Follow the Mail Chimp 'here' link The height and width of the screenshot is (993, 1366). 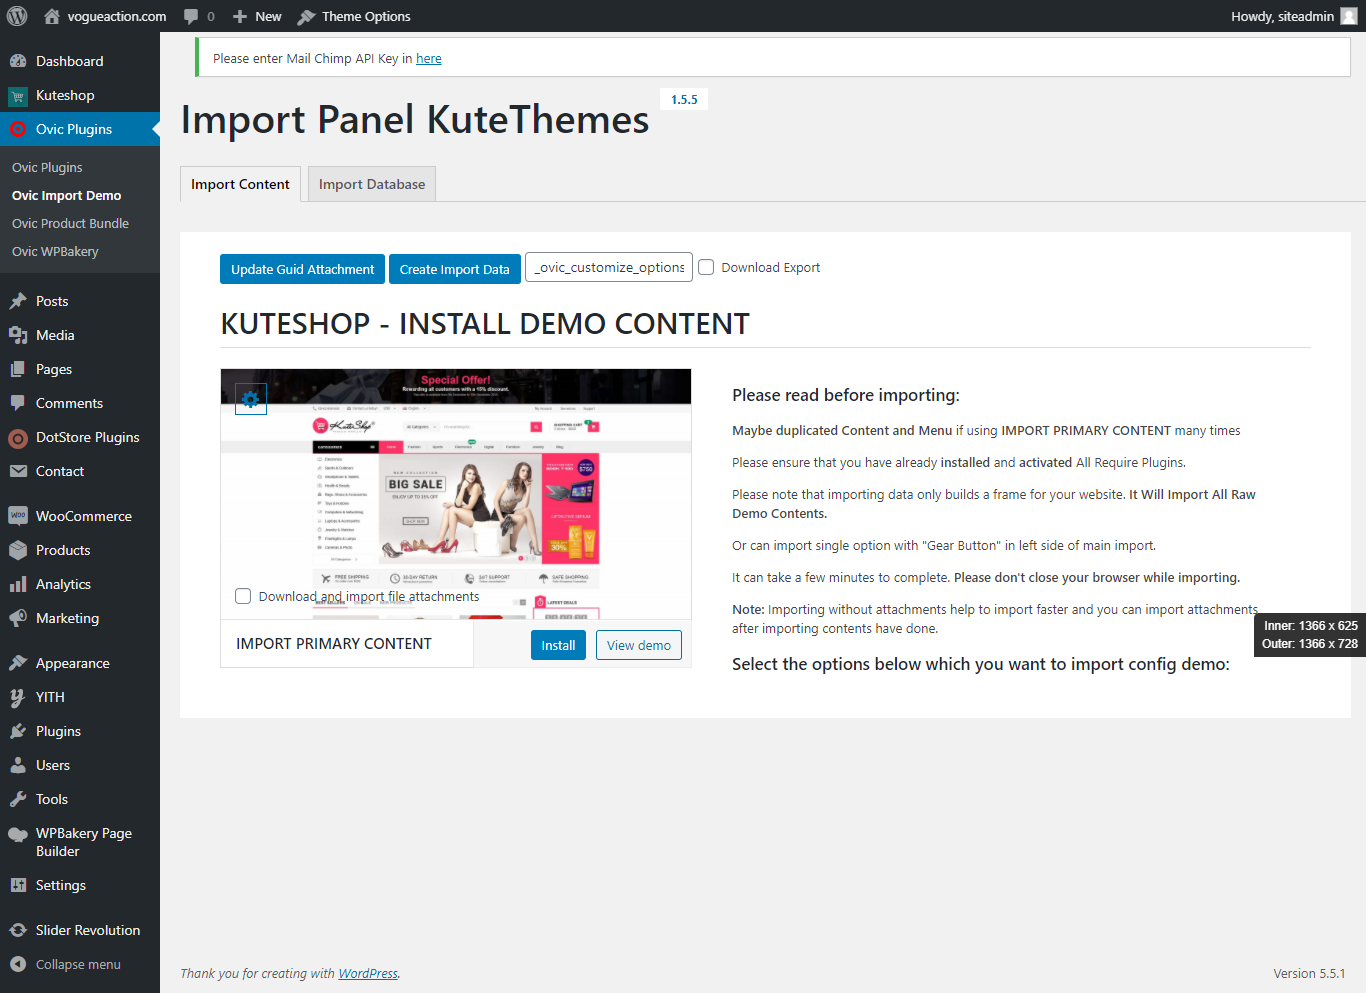tap(429, 59)
